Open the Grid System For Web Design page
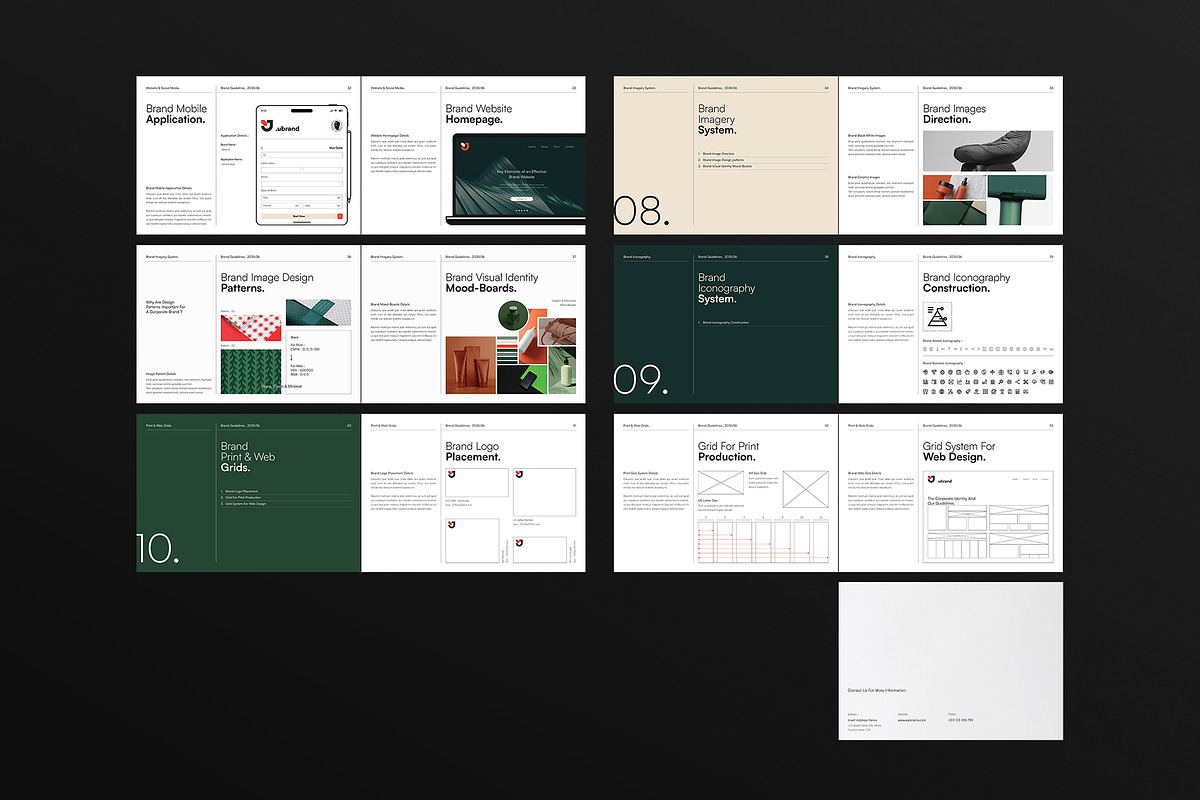Screen dimensions: 1200x800 tap(951, 493)
